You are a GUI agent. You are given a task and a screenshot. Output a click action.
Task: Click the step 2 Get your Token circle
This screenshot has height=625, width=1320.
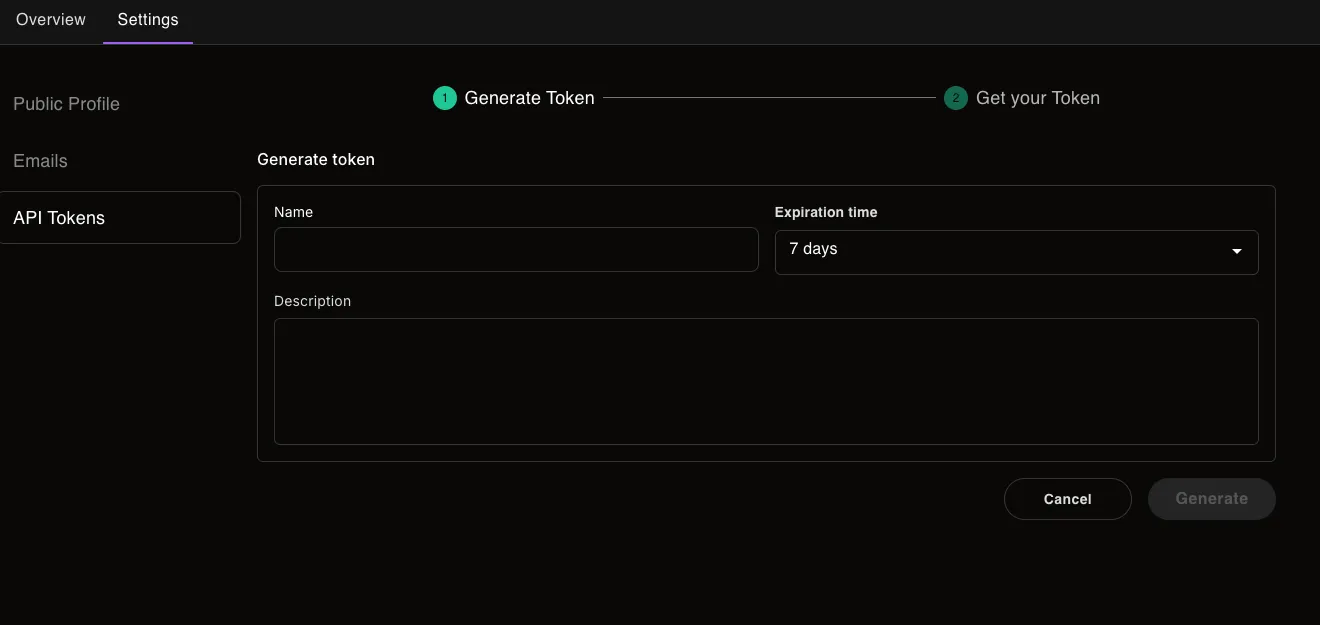coord(955,97)
